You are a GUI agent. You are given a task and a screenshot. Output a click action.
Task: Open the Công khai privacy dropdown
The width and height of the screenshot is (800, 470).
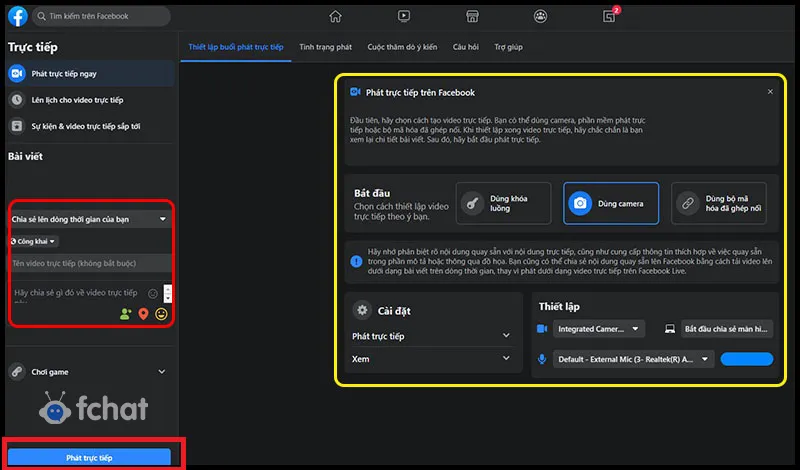pyautogui.click(x=34, y=241)
